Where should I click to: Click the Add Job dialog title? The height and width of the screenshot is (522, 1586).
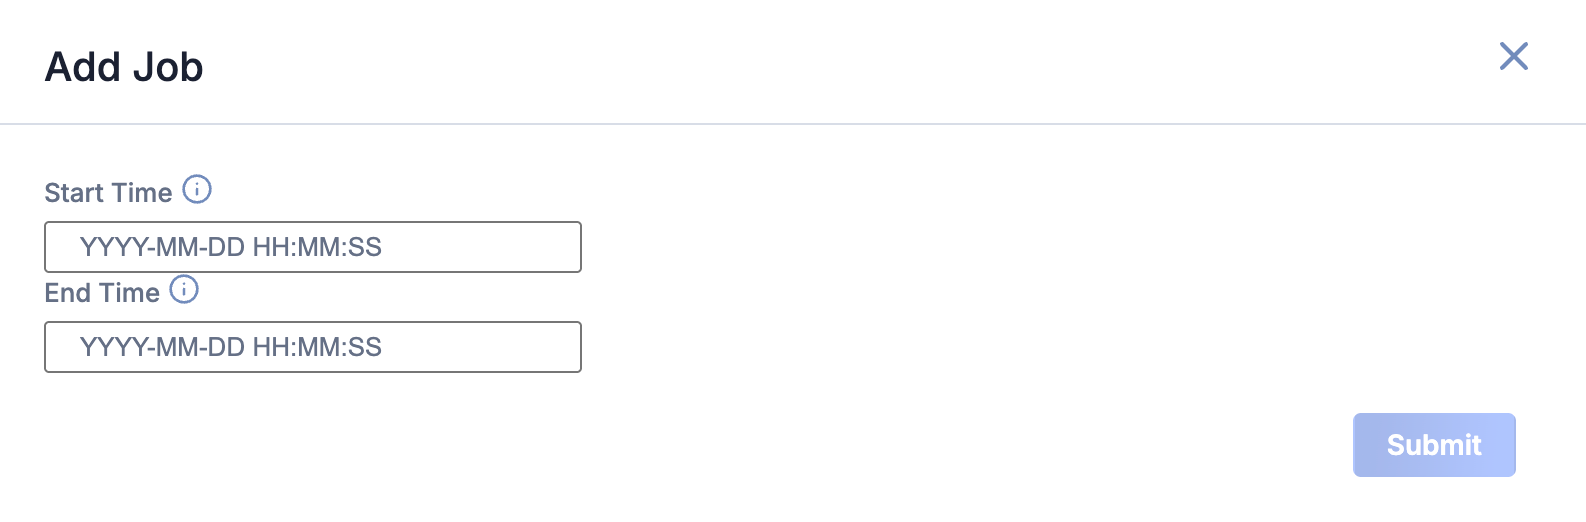pyautogui.click(x=124, y=67)
